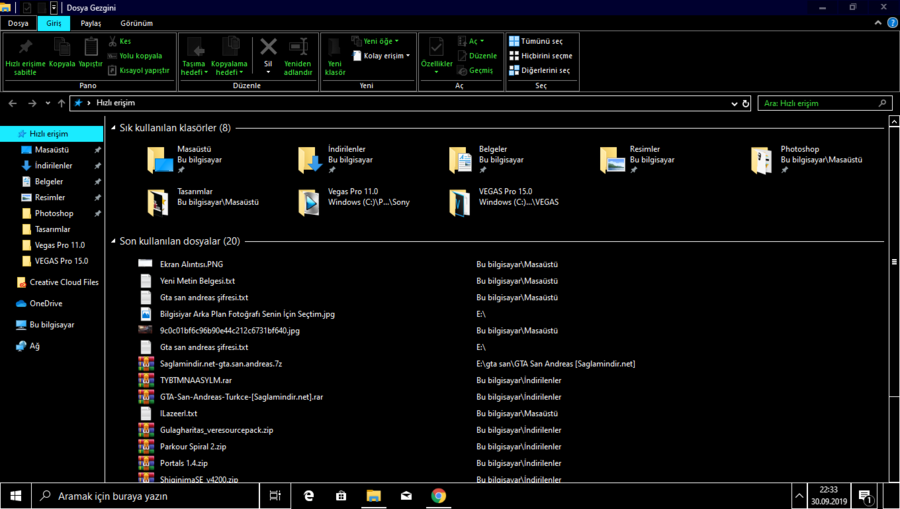The image size is (900, 509).
Task: Select Ekran Alıntısı.PNG file
Action: 191,265
